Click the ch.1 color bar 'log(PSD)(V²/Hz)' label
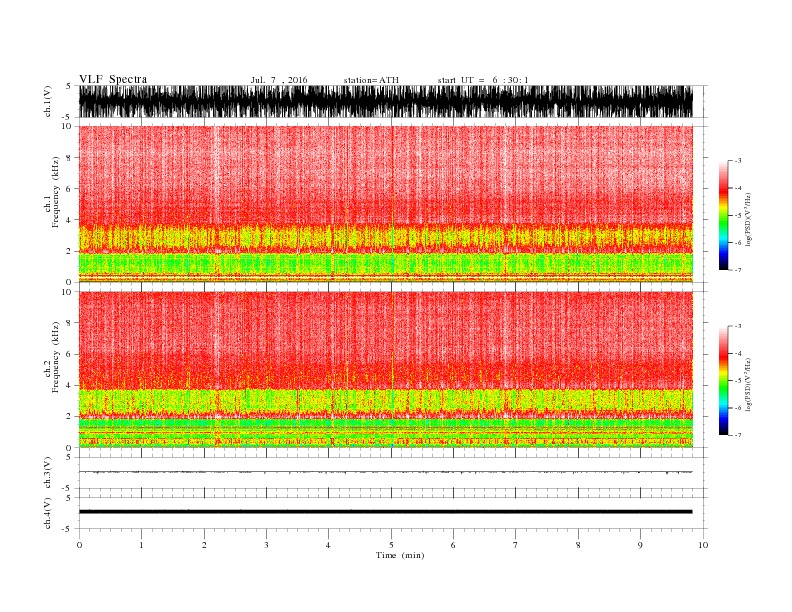 [x=748, y=218]
